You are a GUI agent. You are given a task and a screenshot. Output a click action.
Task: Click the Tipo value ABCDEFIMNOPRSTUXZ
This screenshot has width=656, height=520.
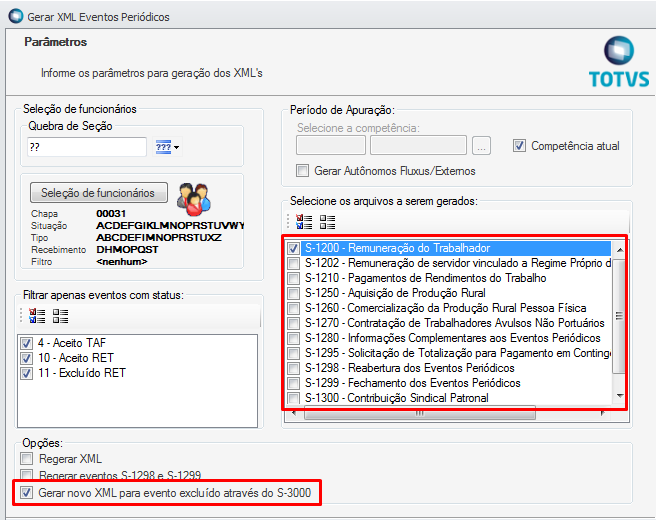(x=159, y=237)
